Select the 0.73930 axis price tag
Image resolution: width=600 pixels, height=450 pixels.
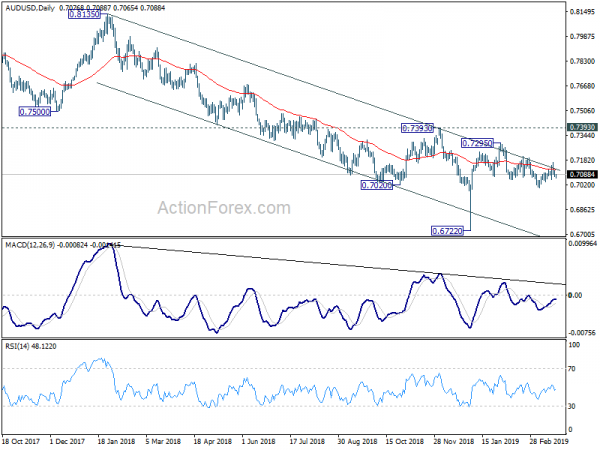582,127
